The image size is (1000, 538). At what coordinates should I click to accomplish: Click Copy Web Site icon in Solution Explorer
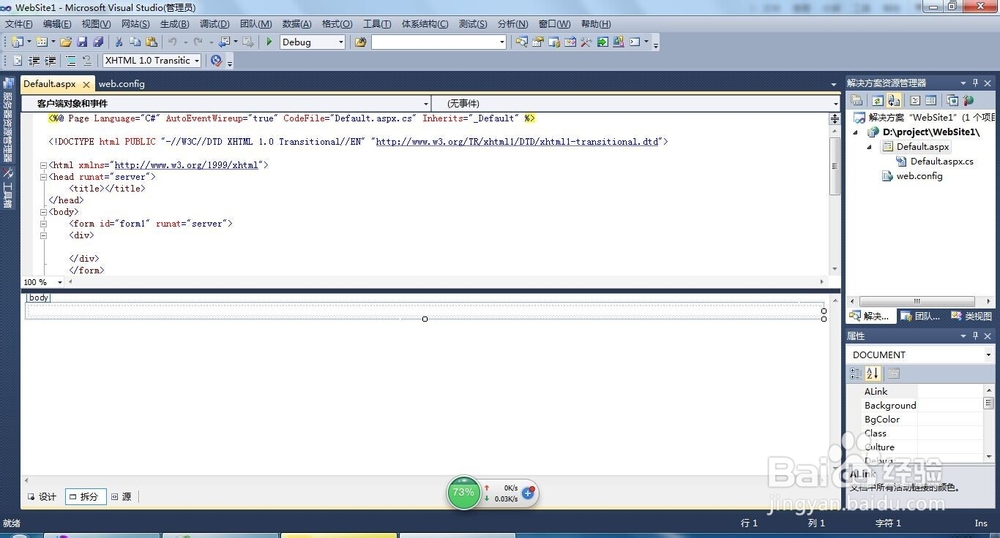952,101
